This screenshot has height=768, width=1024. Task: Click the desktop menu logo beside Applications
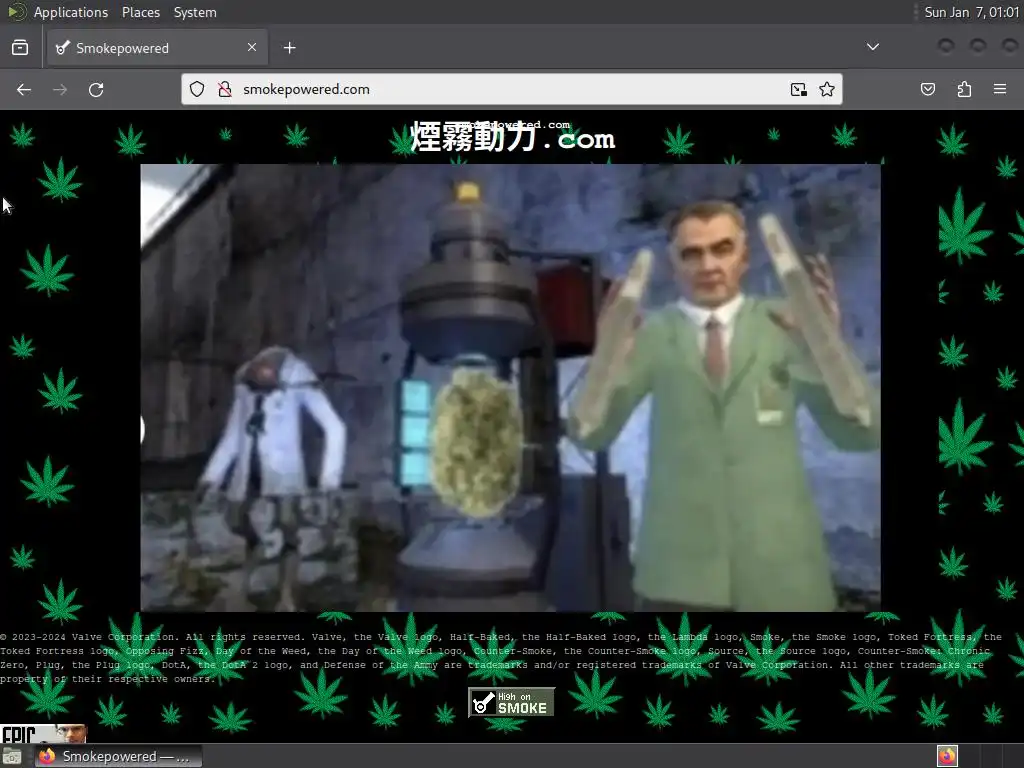click(16, 12)
